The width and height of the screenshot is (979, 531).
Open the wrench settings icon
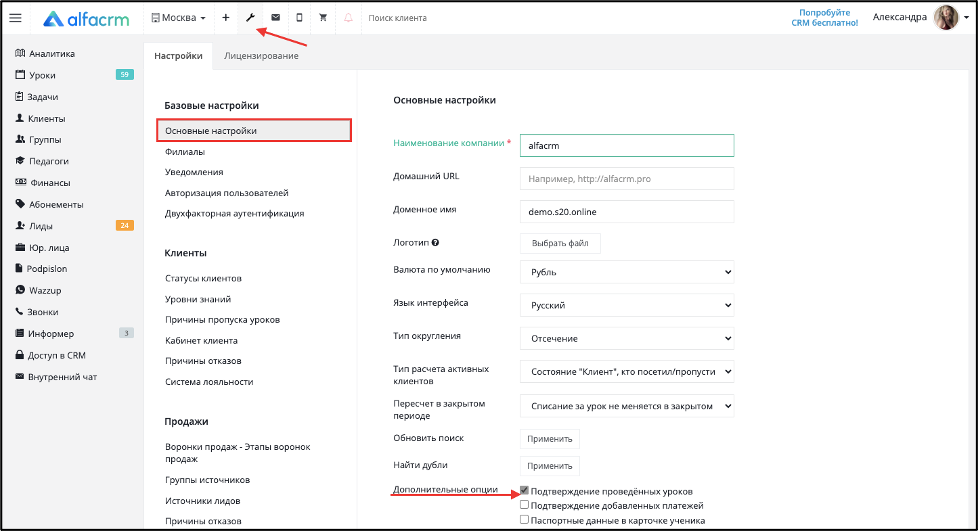(250, 17)
